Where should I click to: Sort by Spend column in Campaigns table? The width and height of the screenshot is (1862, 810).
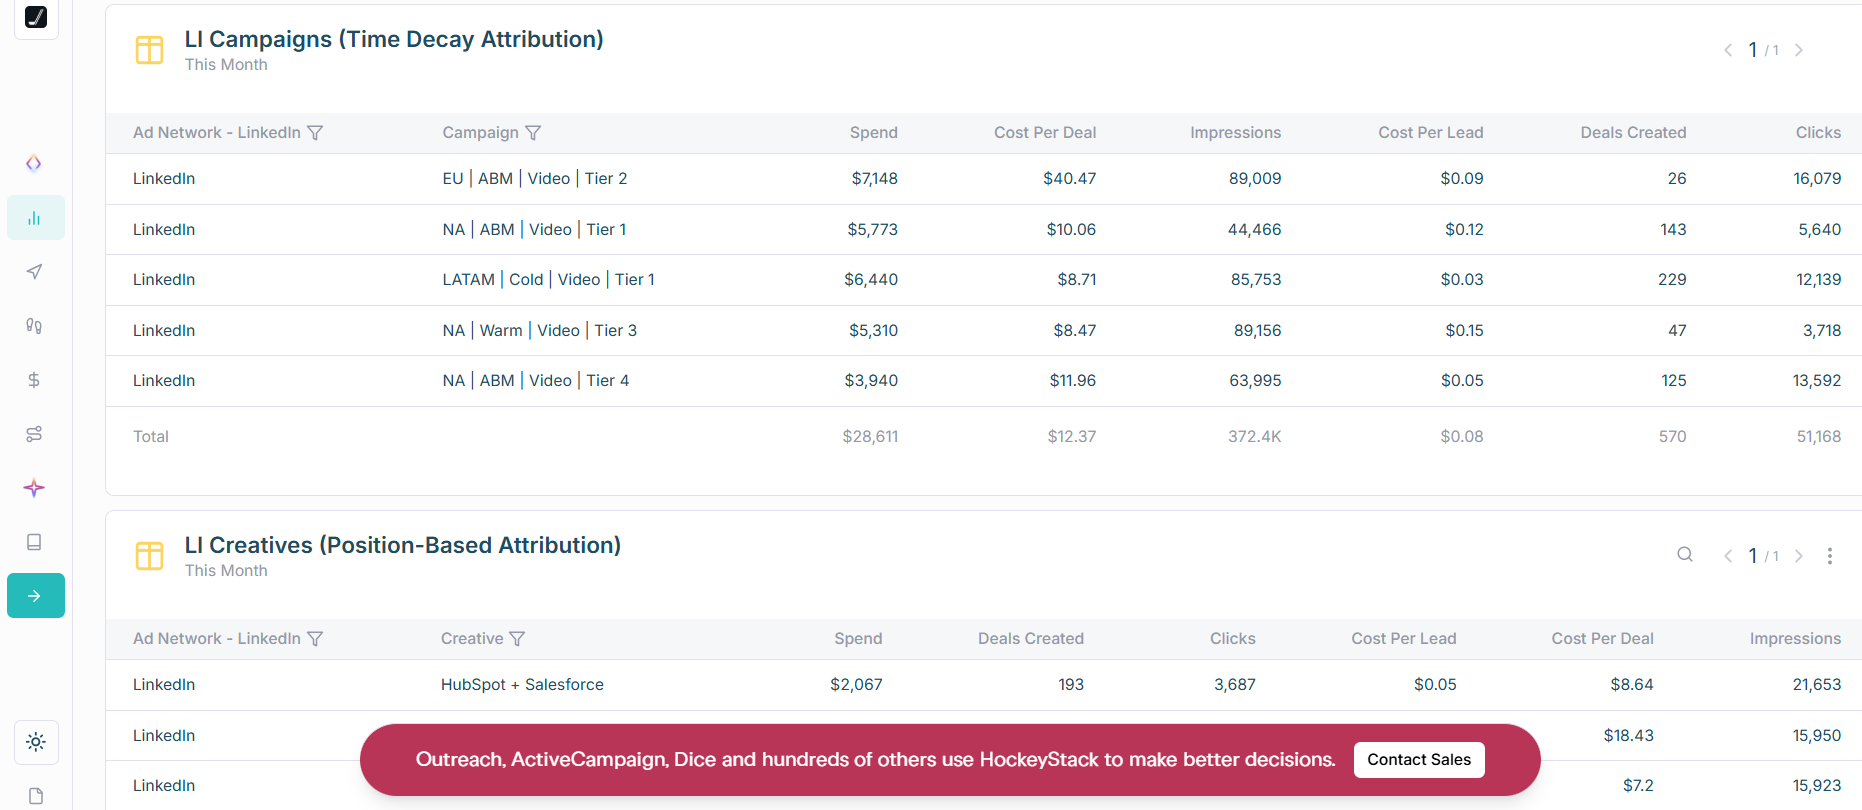click(x=873, y=132)
